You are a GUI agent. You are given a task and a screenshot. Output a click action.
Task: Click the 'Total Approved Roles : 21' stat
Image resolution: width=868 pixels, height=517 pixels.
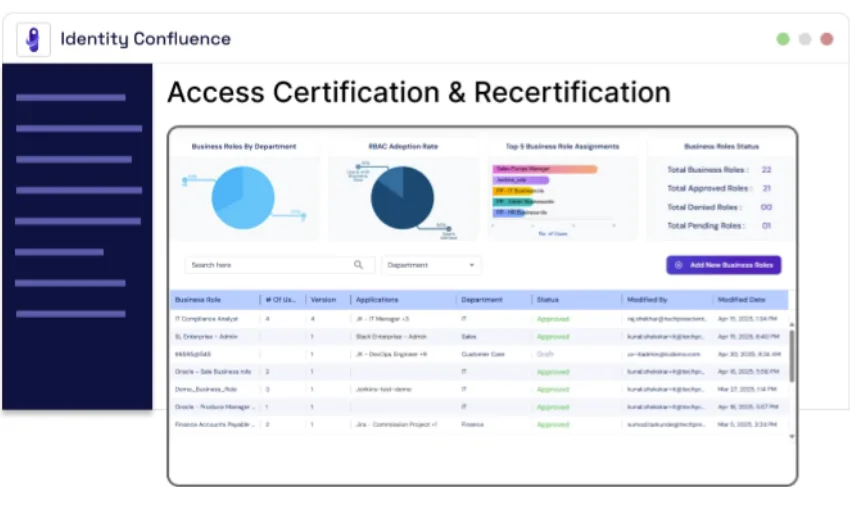719,188
